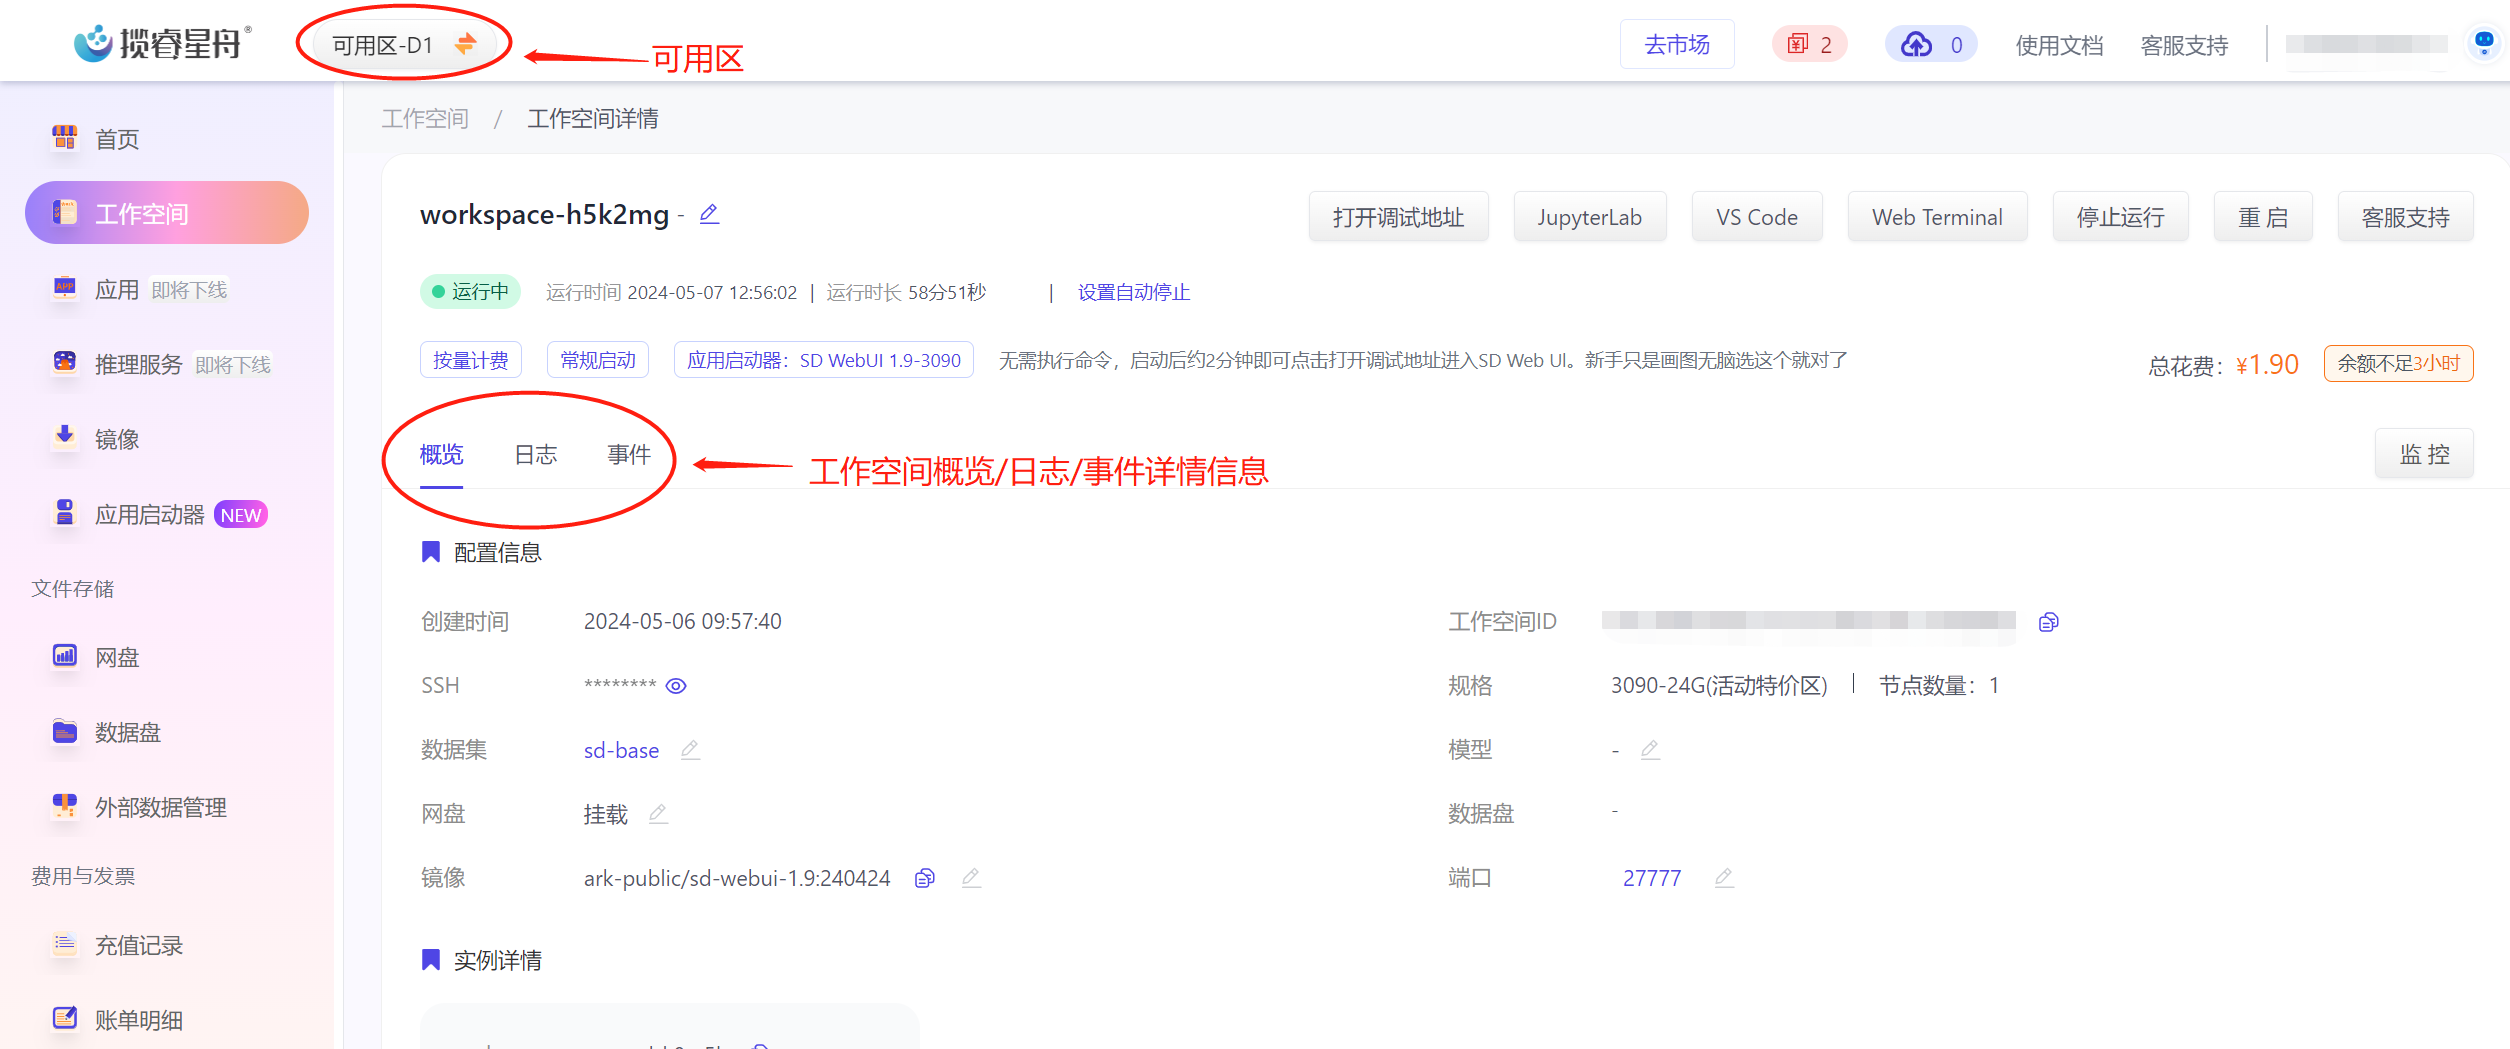Image resolution: width=2510 pixels, height=1049 pixels.
Task: Click 应用启动器: SD WebUI 1.9-3090 tag
Action: pos(824,360)
